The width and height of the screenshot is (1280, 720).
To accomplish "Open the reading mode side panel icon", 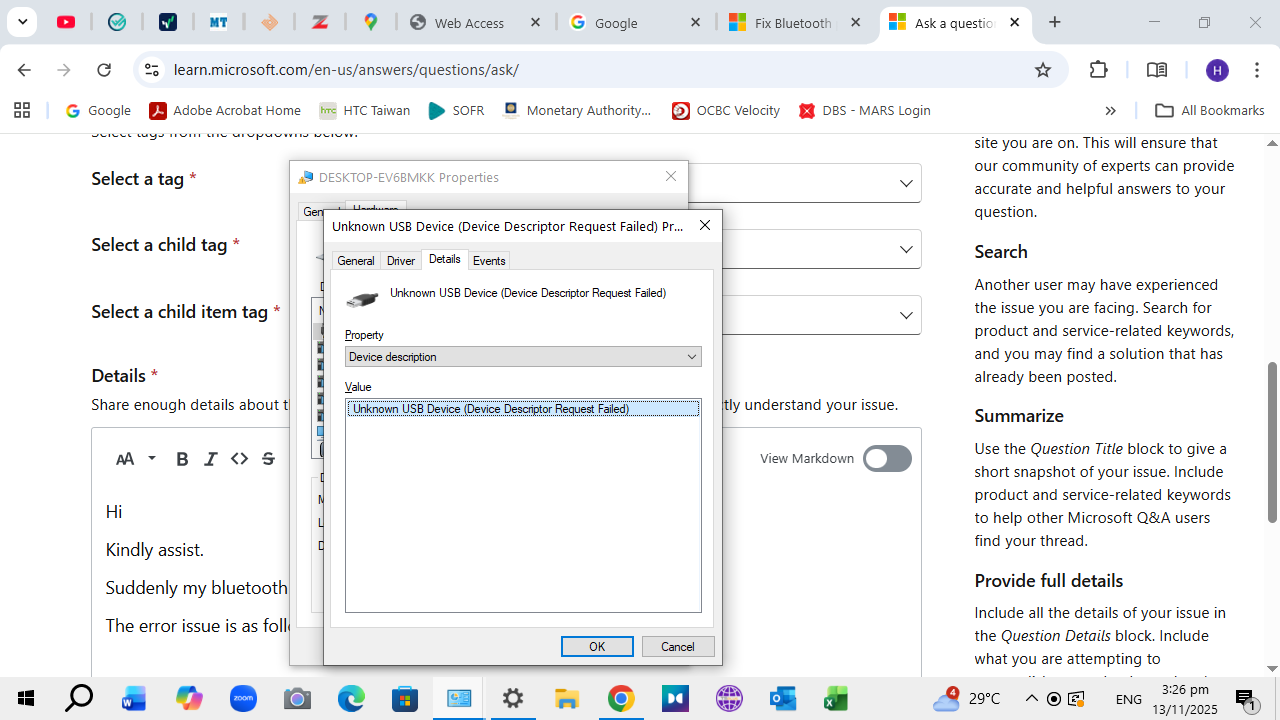I will click(1157, 70).
